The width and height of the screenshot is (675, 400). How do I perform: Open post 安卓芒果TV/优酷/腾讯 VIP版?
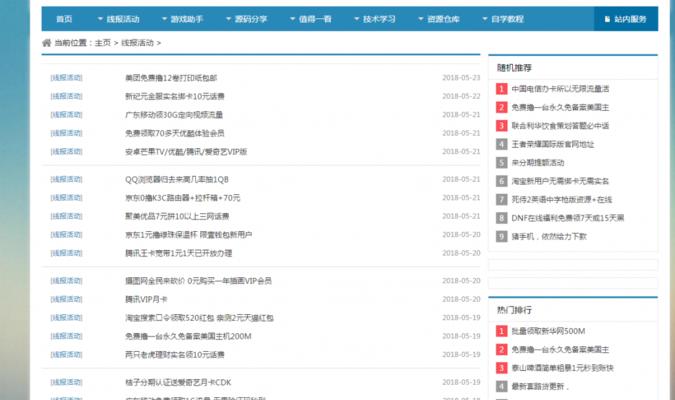[x=186, y=152]
